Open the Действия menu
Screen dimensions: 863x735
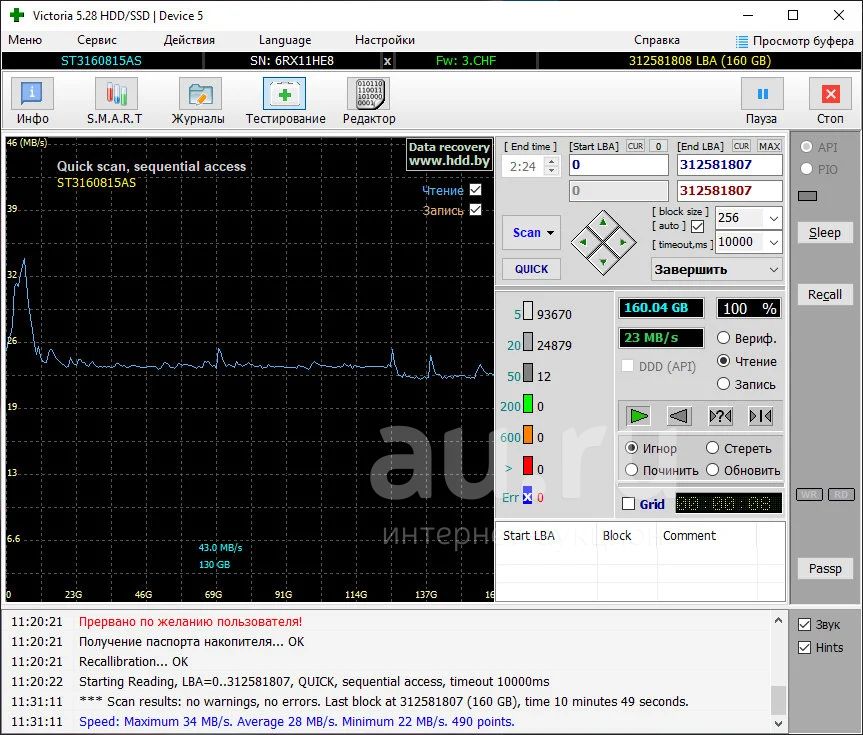coord(189,40)
